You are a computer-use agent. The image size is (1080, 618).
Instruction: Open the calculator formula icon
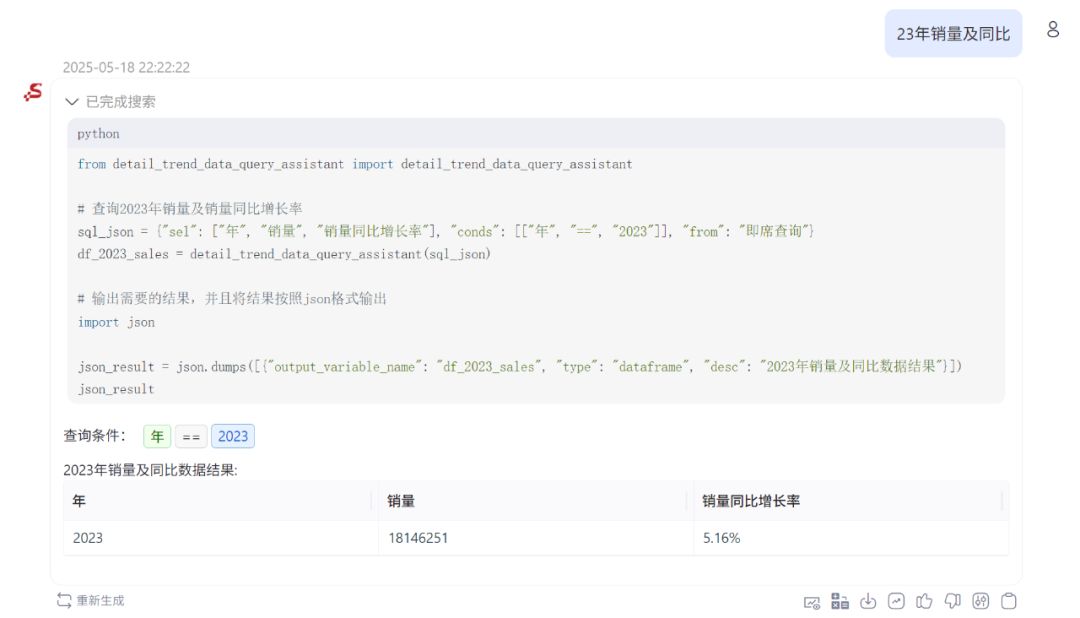[840, 601]
